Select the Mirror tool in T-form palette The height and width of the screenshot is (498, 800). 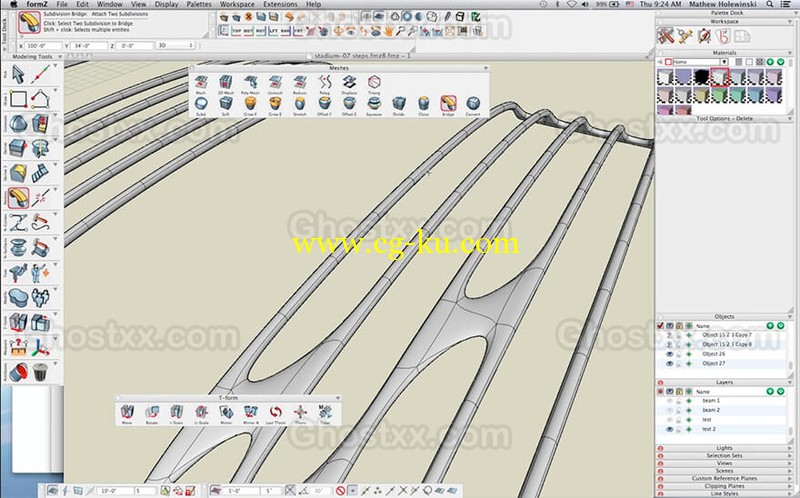click(226, 412)
